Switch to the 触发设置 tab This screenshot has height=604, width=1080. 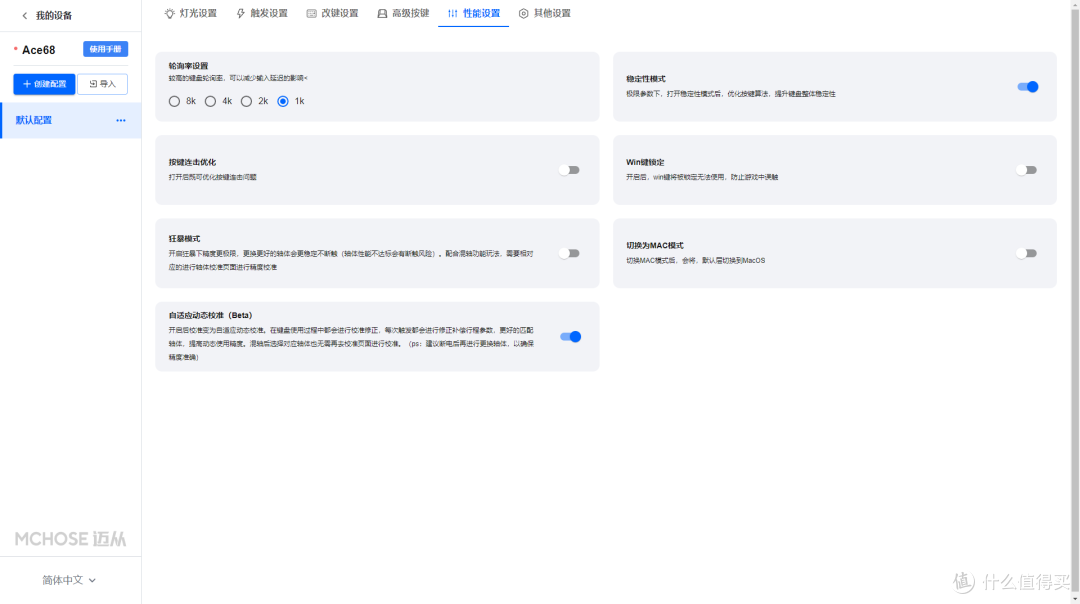tap(262, 13)
